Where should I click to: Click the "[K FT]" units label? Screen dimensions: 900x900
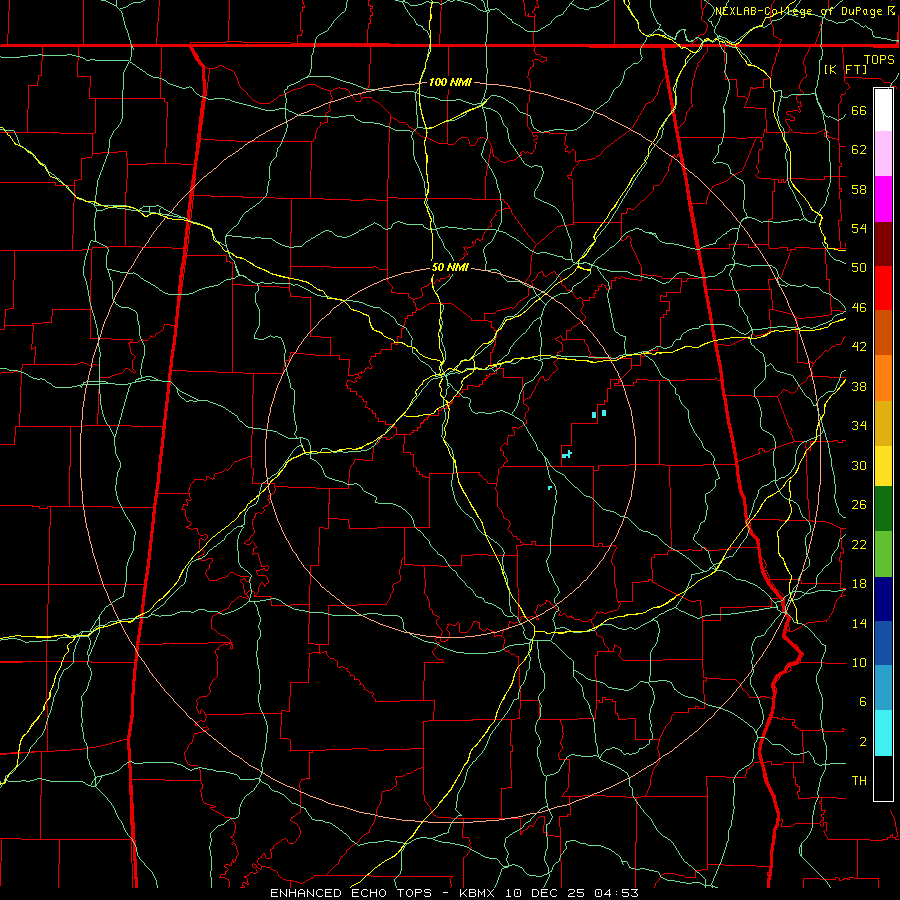pos(845,69)
